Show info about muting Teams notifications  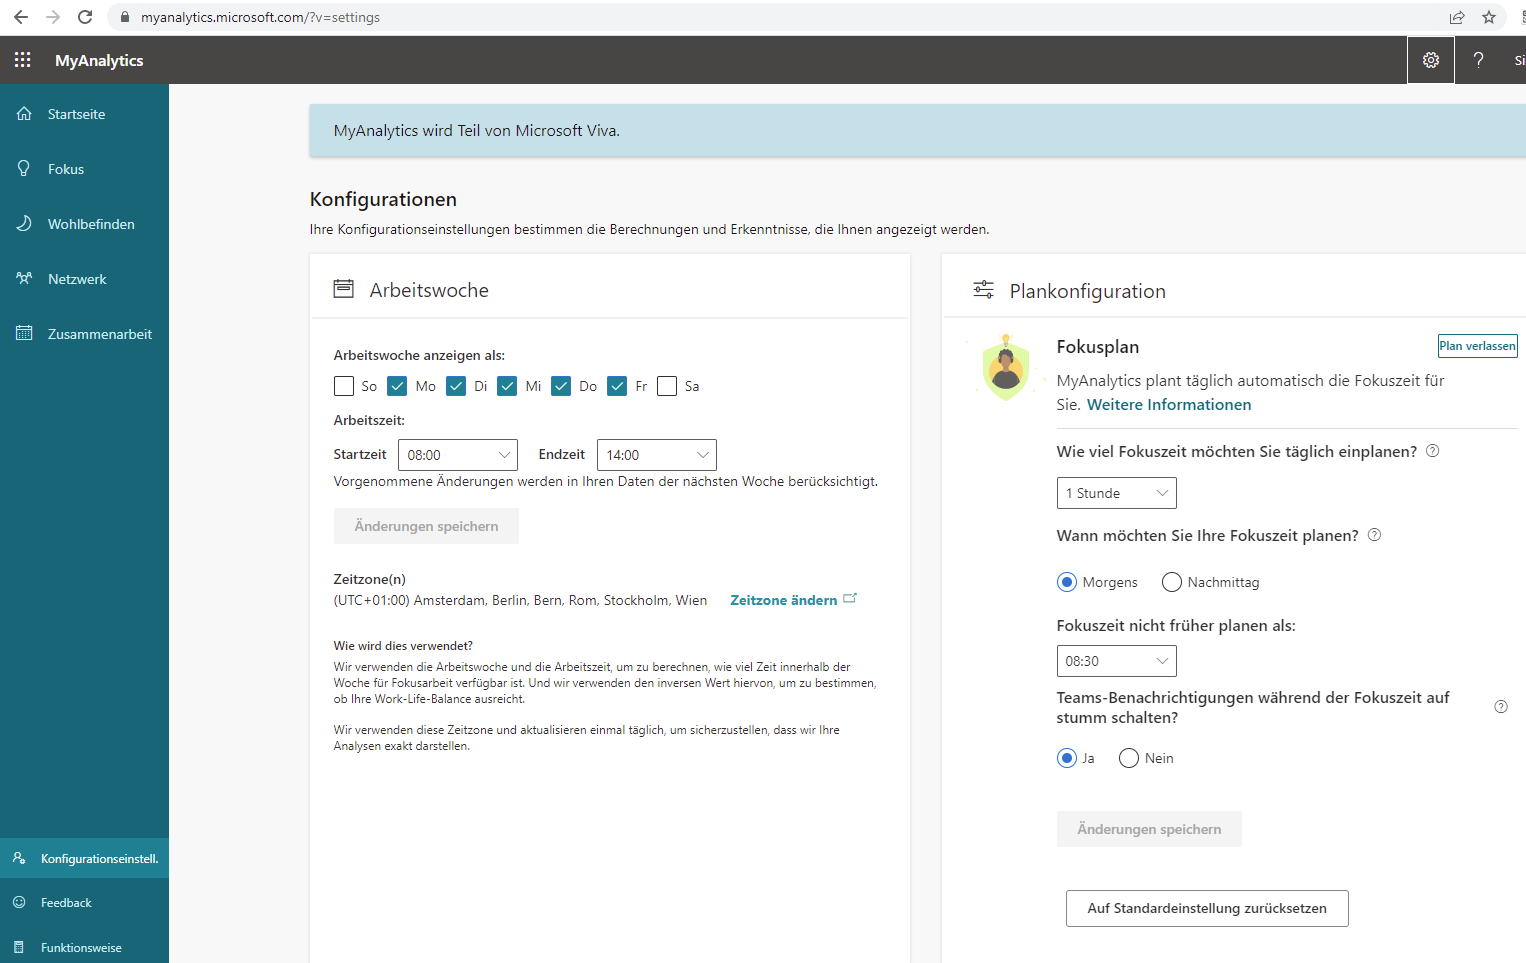pos(1501,706)
